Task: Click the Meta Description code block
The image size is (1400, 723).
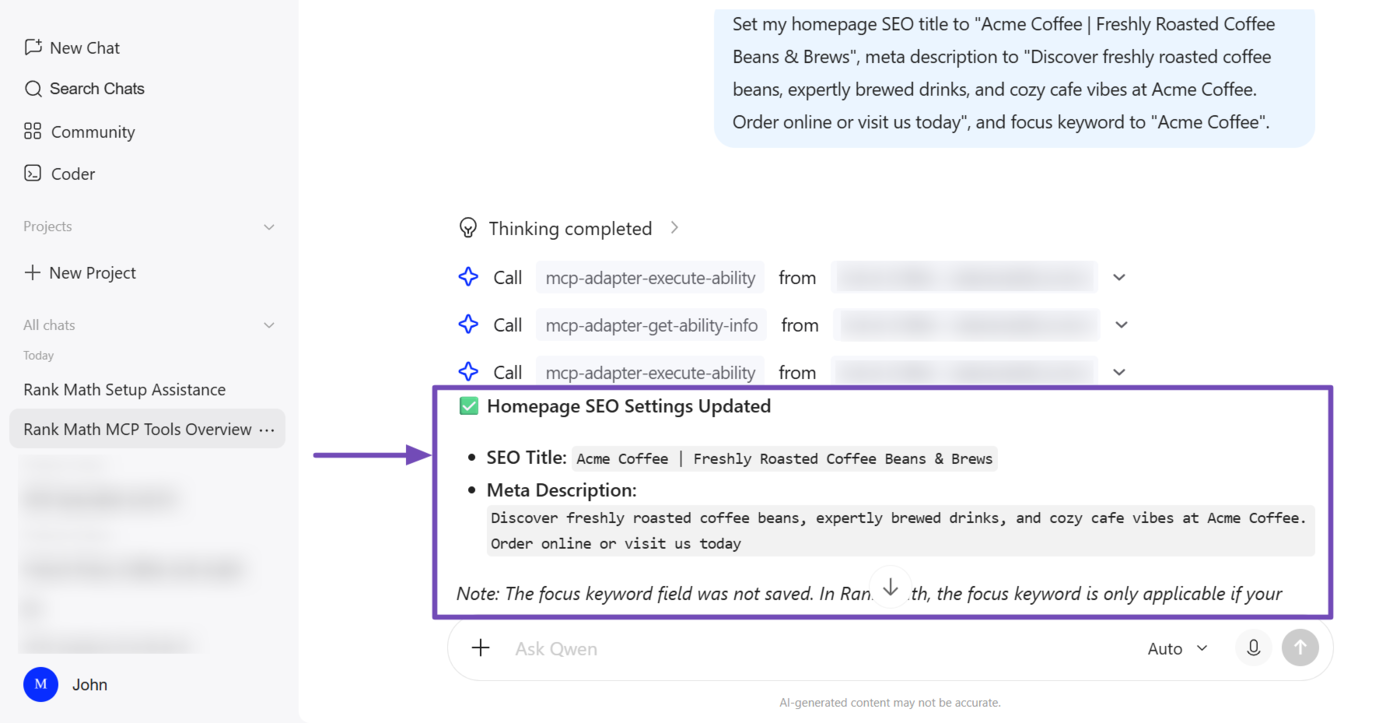Action: [900, 531]
